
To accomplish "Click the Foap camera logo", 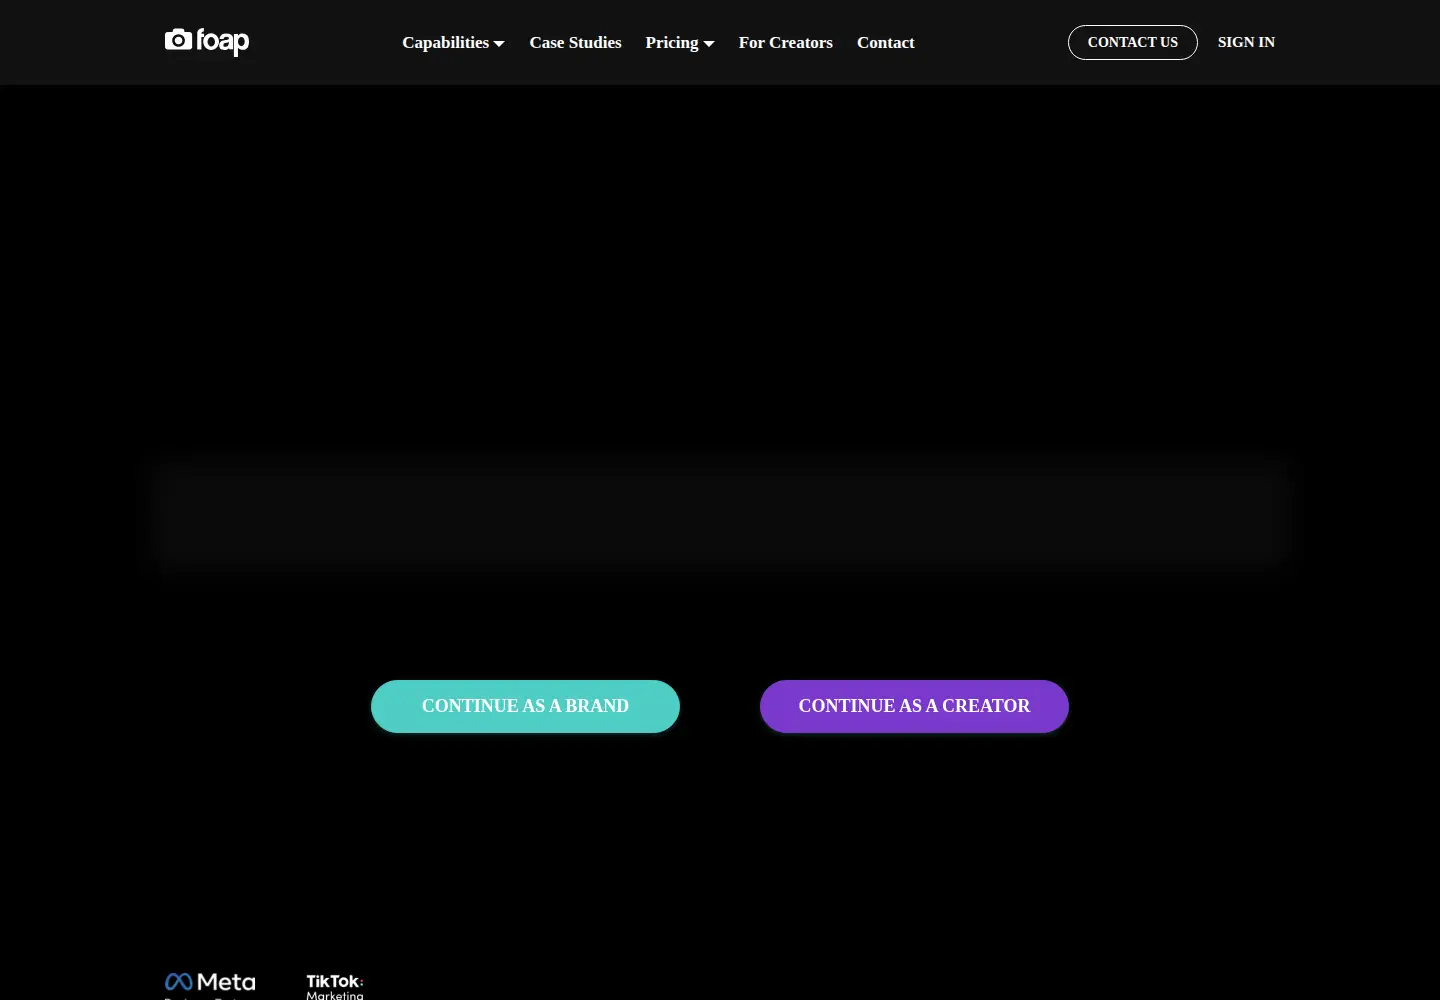I will coord(207,41).
